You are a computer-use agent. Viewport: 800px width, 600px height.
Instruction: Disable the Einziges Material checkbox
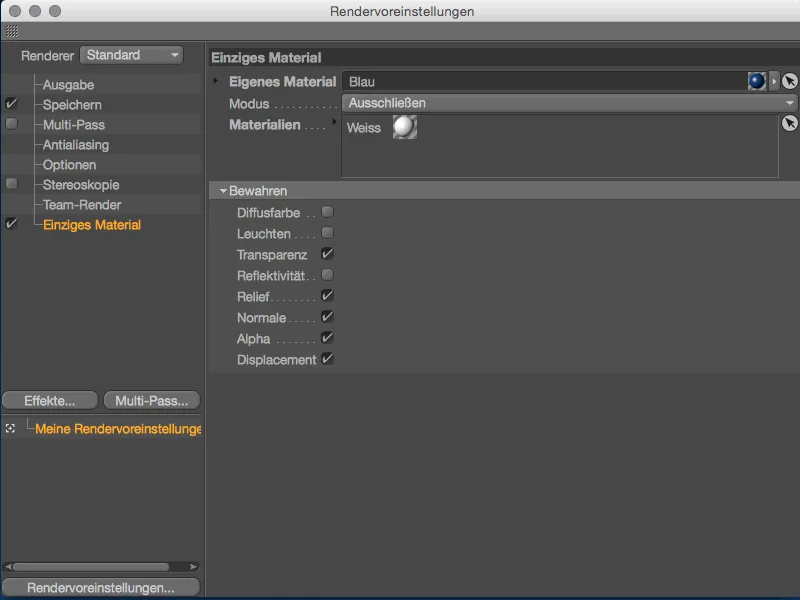(11, 224)
